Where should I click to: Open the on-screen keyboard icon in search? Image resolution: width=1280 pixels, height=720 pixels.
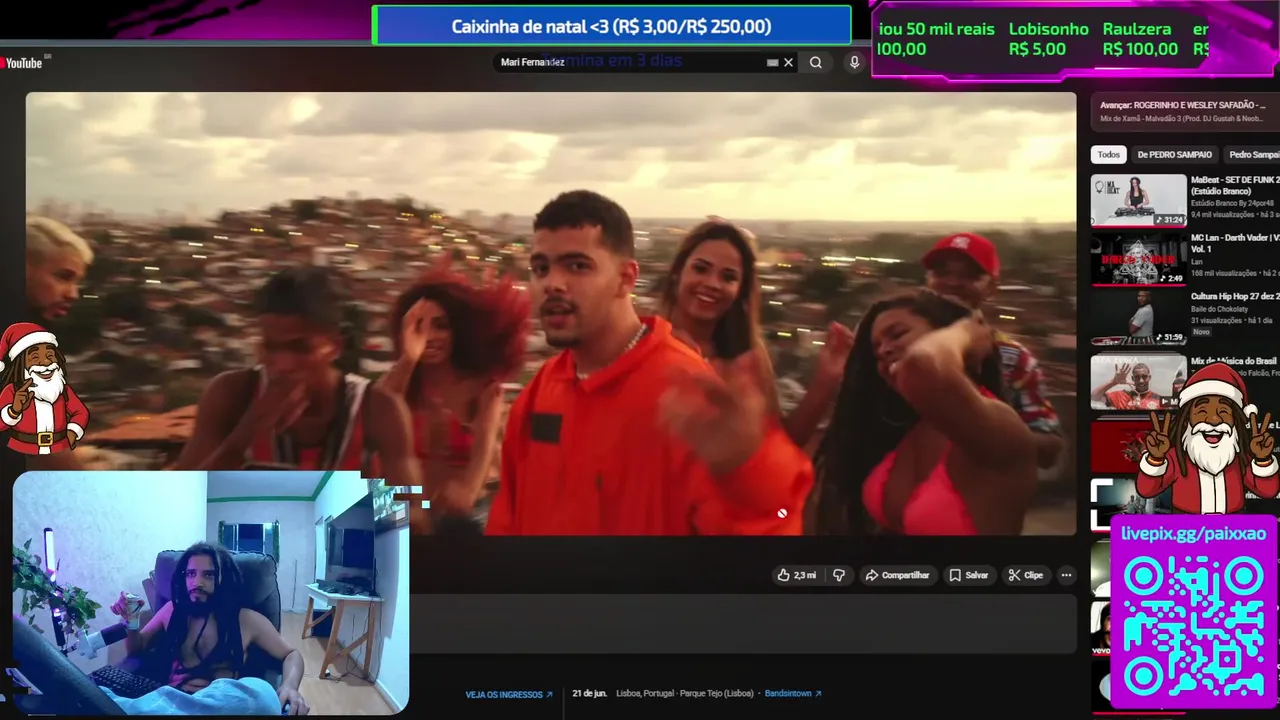772,62
